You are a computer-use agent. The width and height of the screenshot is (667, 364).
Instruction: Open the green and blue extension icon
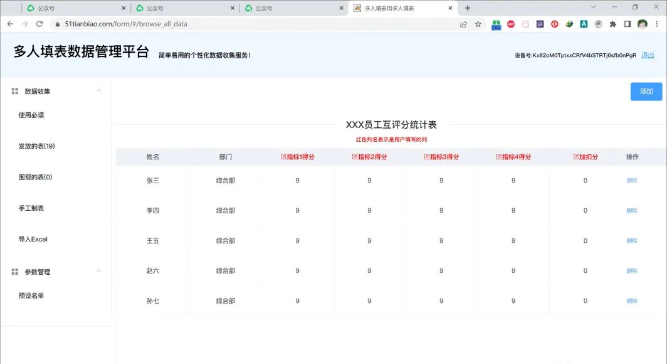(496, 25)
